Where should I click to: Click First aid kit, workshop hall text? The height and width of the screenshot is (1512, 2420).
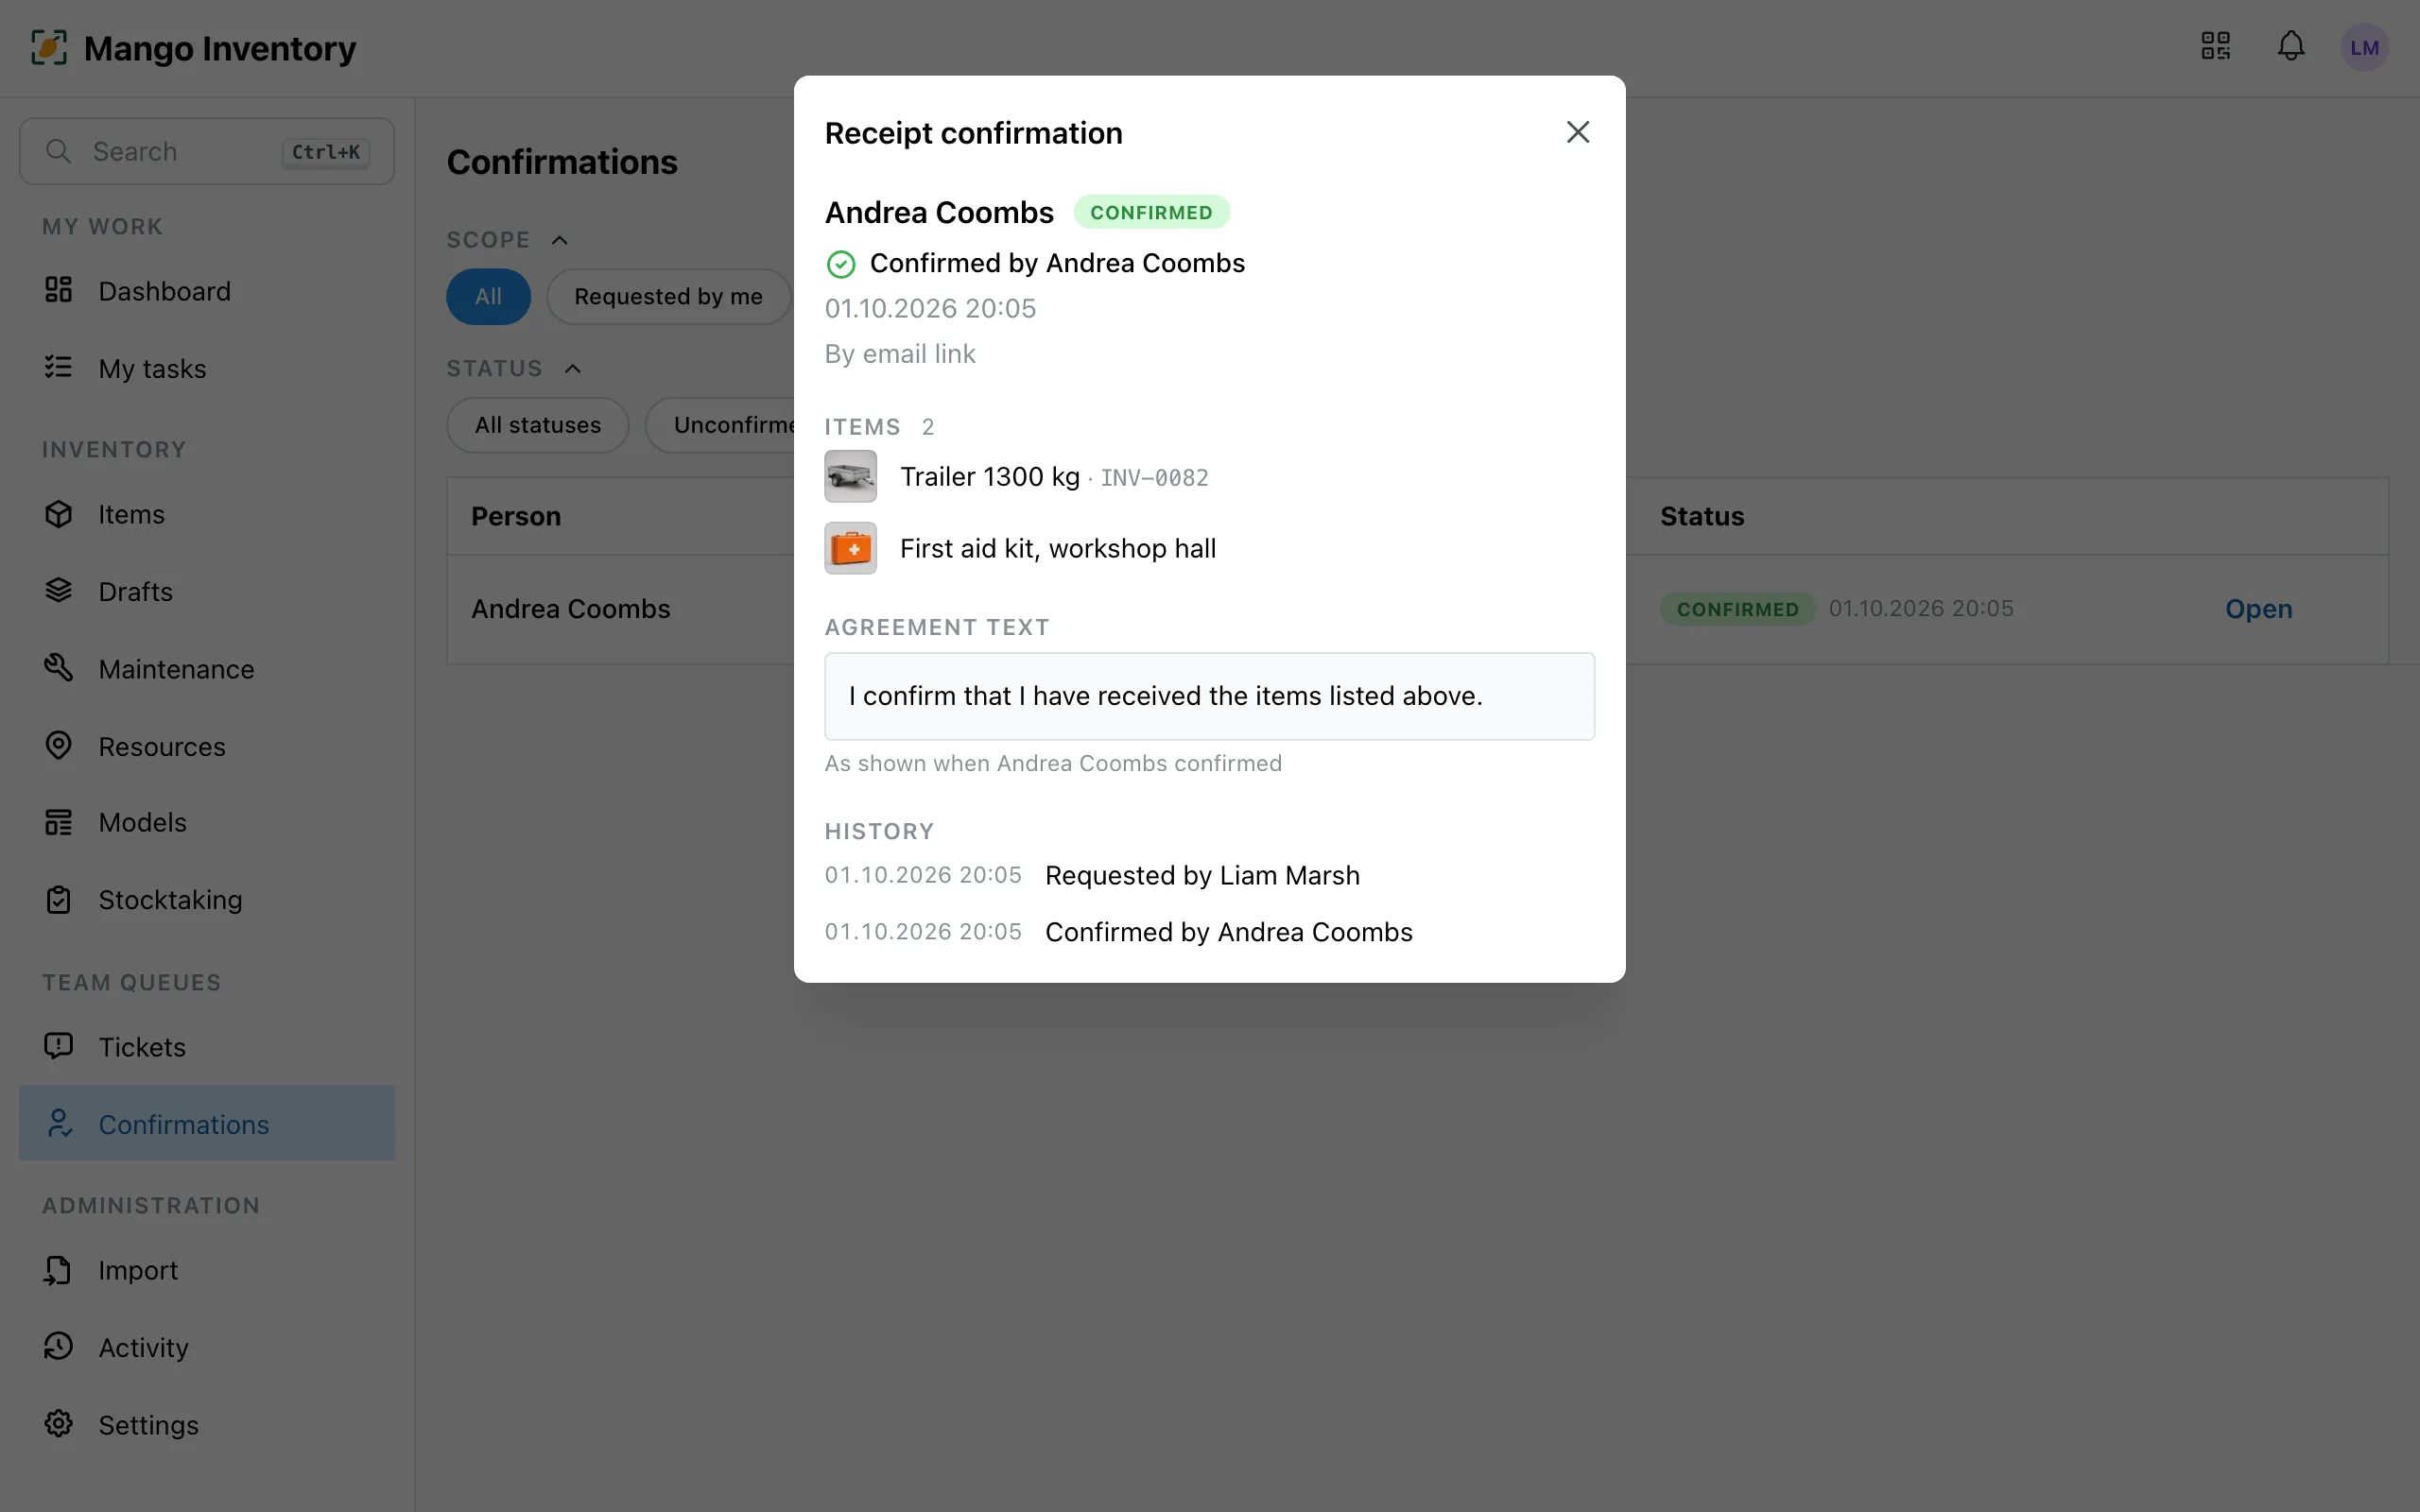coord(1058,548)
